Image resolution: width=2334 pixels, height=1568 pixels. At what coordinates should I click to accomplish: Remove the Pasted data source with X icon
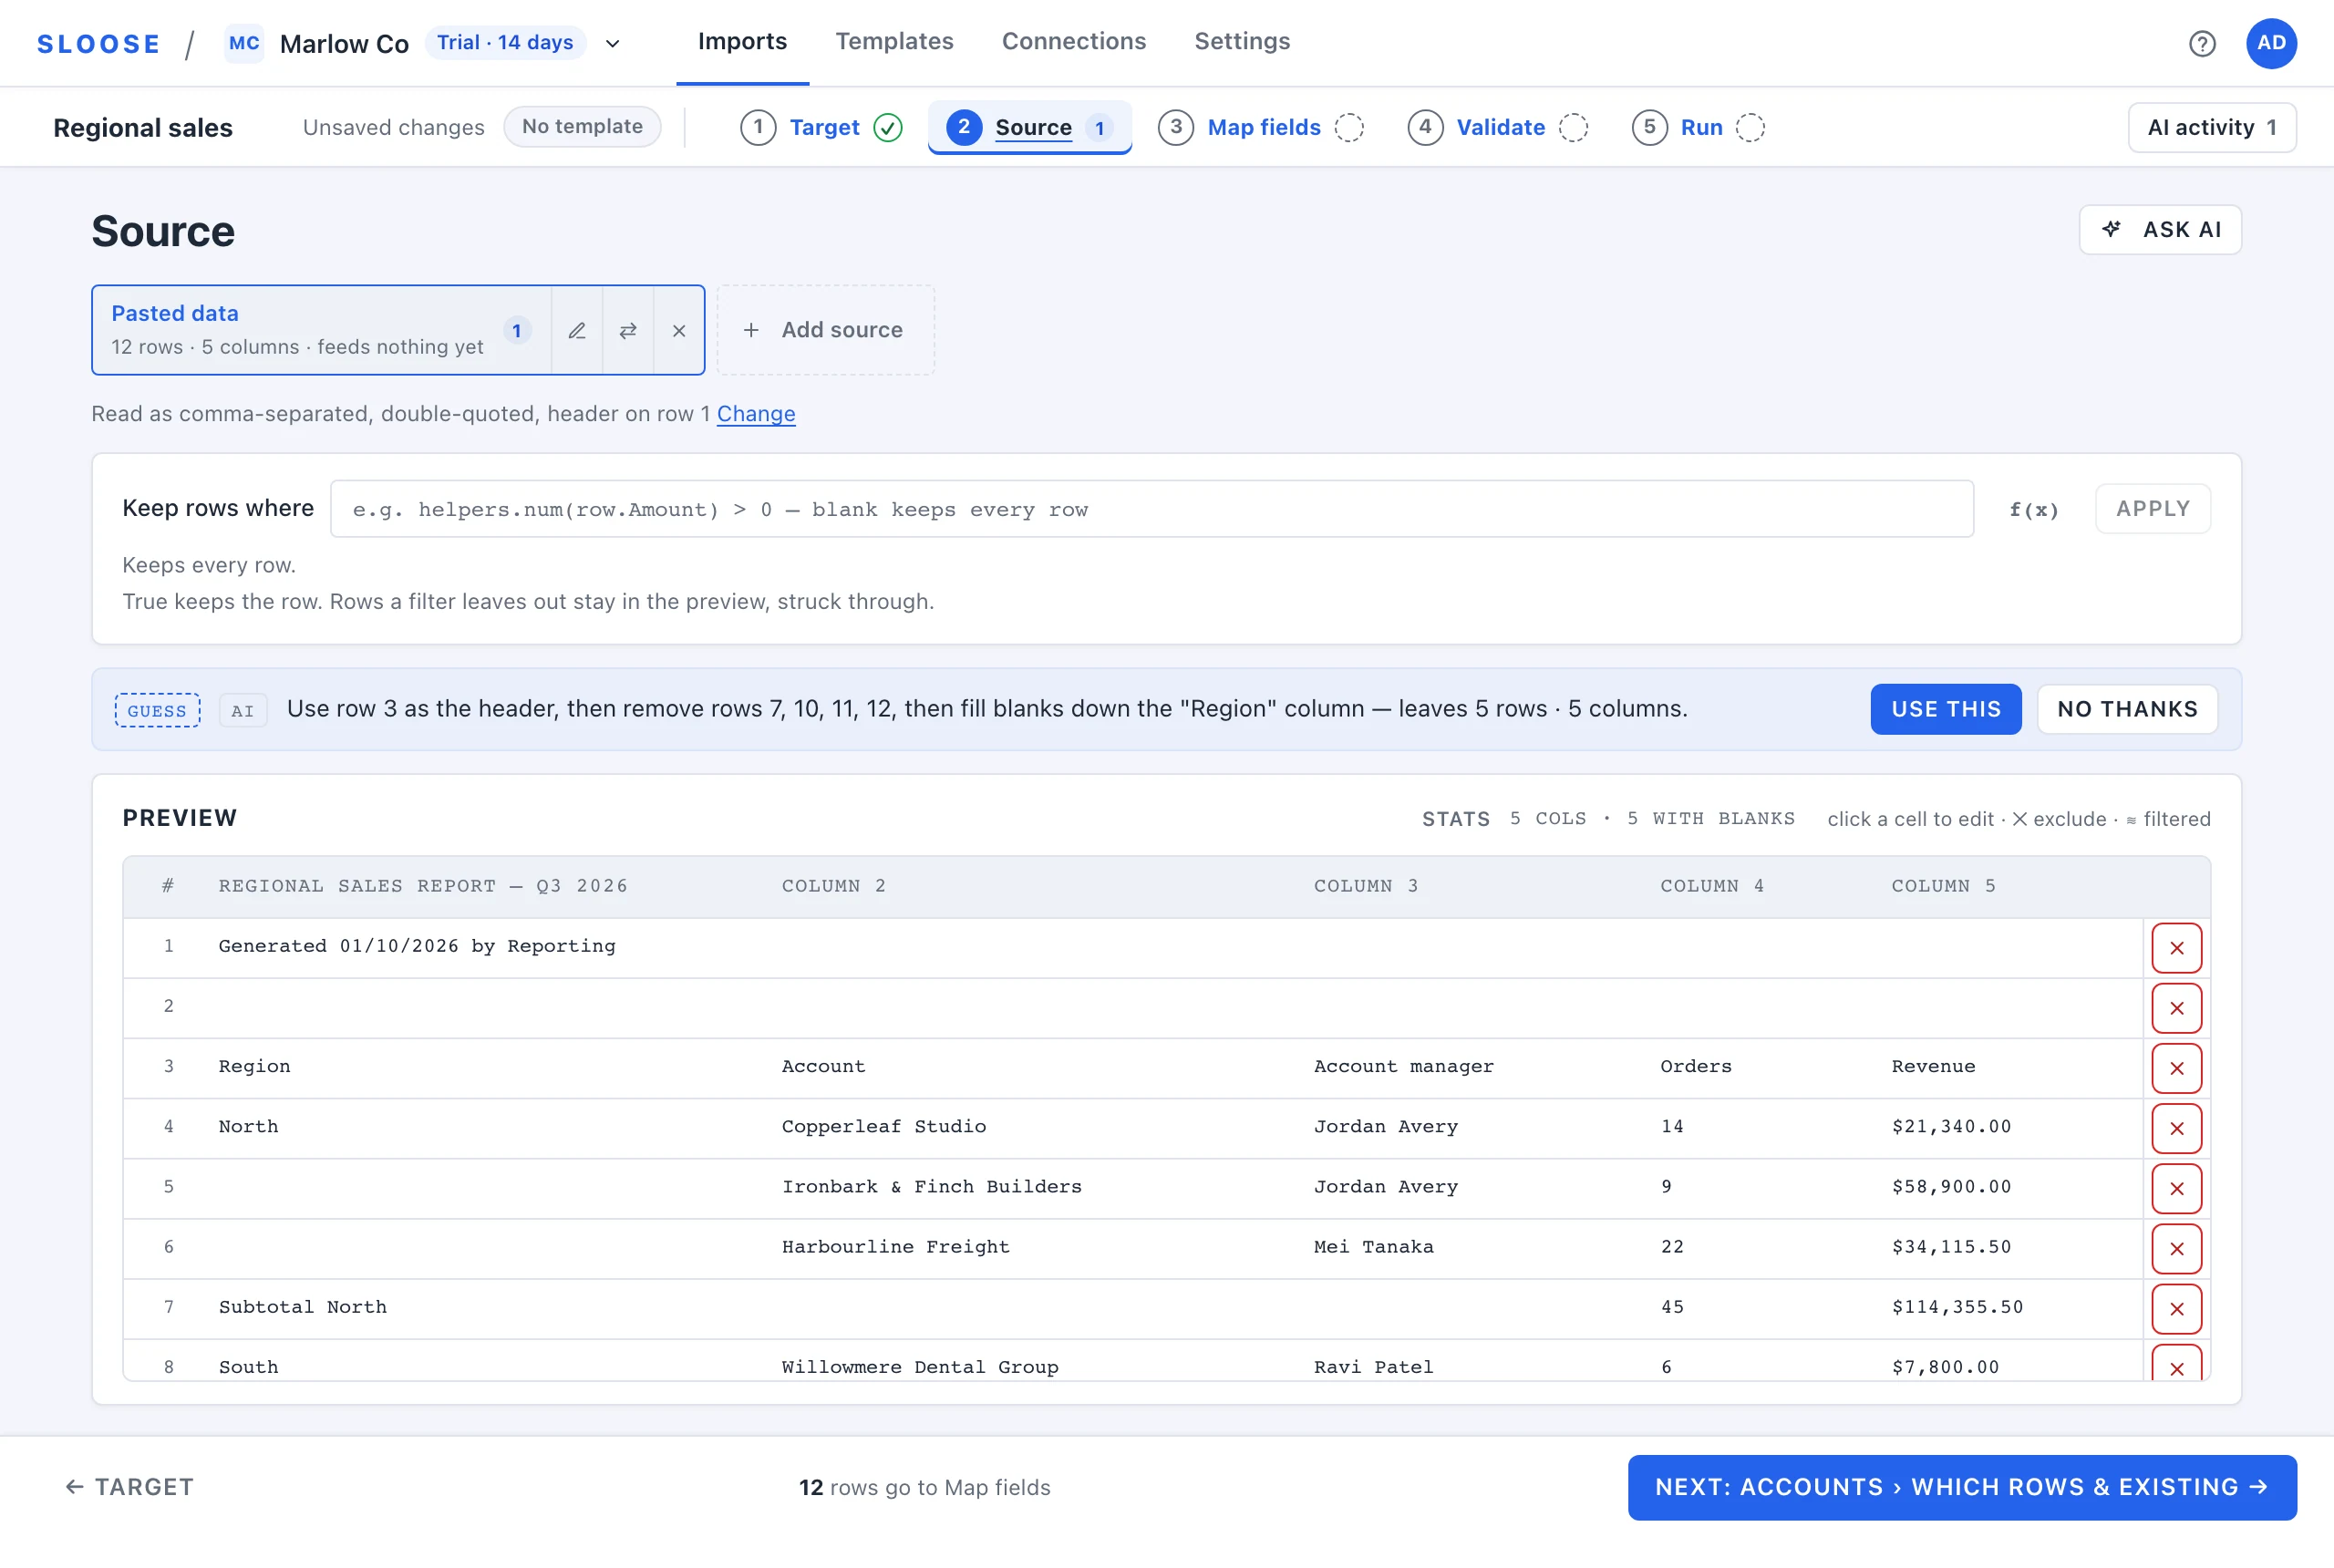tap(679, 330)
